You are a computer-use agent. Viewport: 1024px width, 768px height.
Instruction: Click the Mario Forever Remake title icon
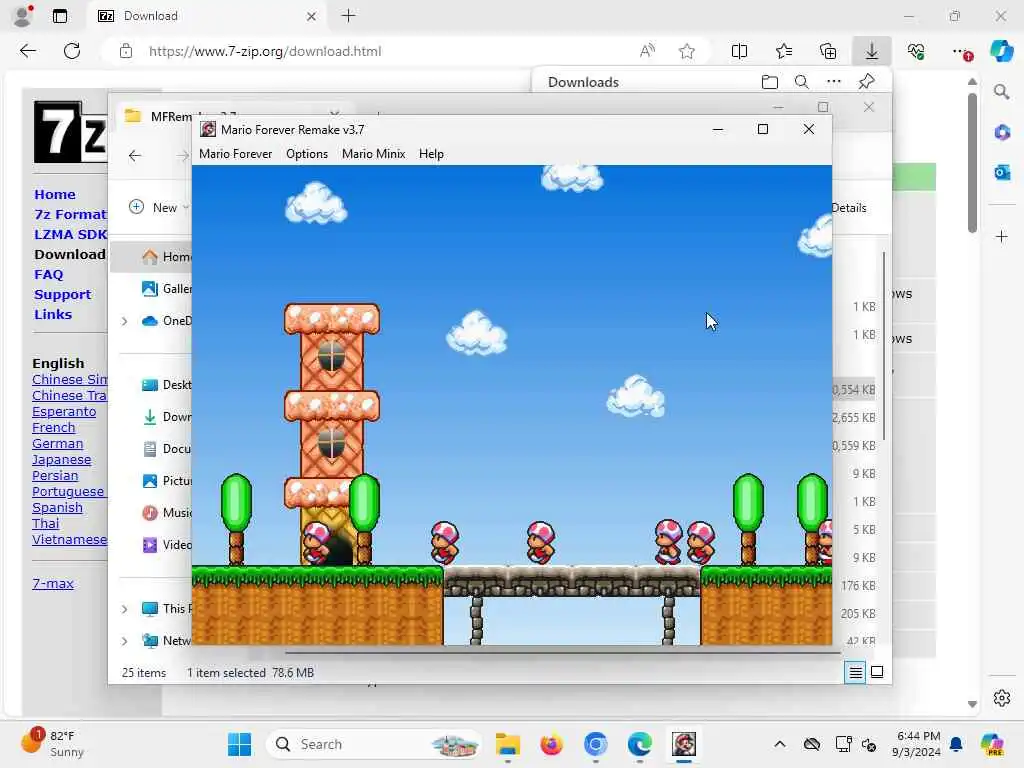pos(208,129)
